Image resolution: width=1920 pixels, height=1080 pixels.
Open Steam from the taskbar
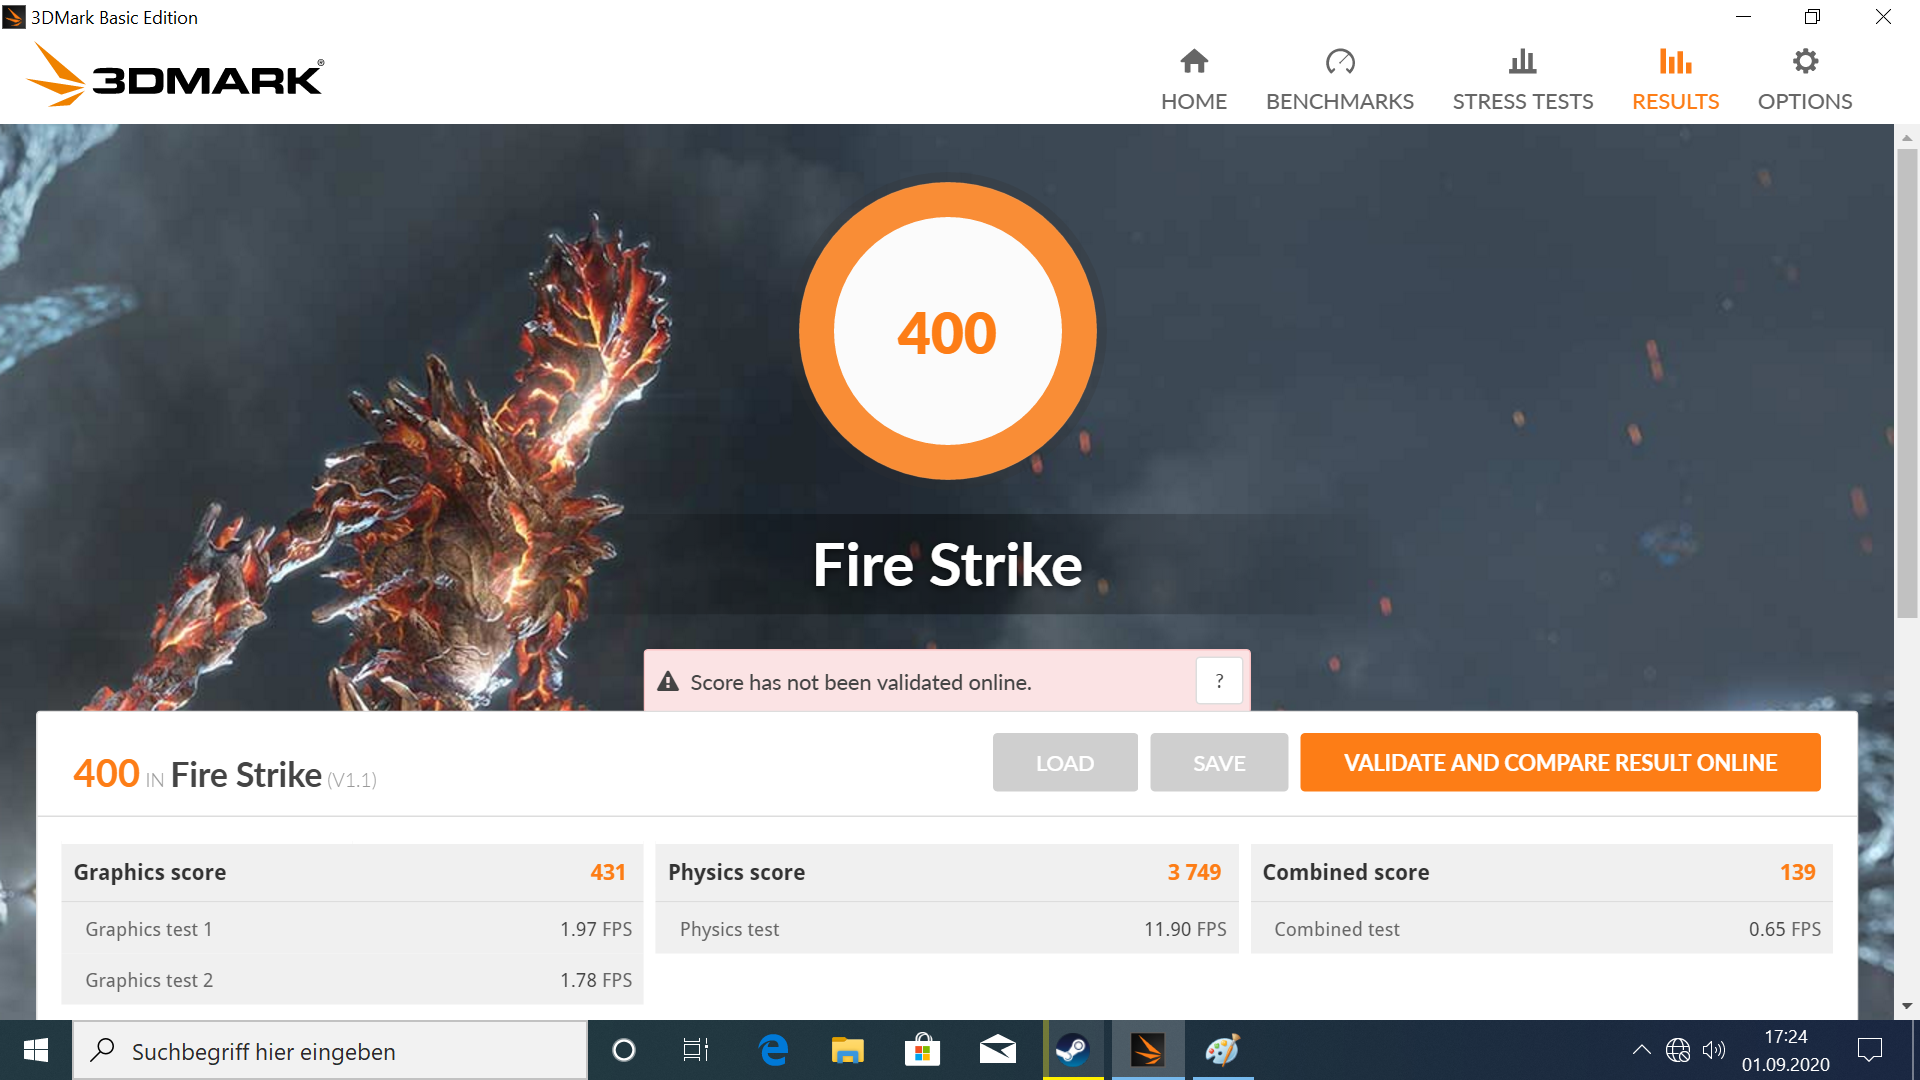1073,1050
